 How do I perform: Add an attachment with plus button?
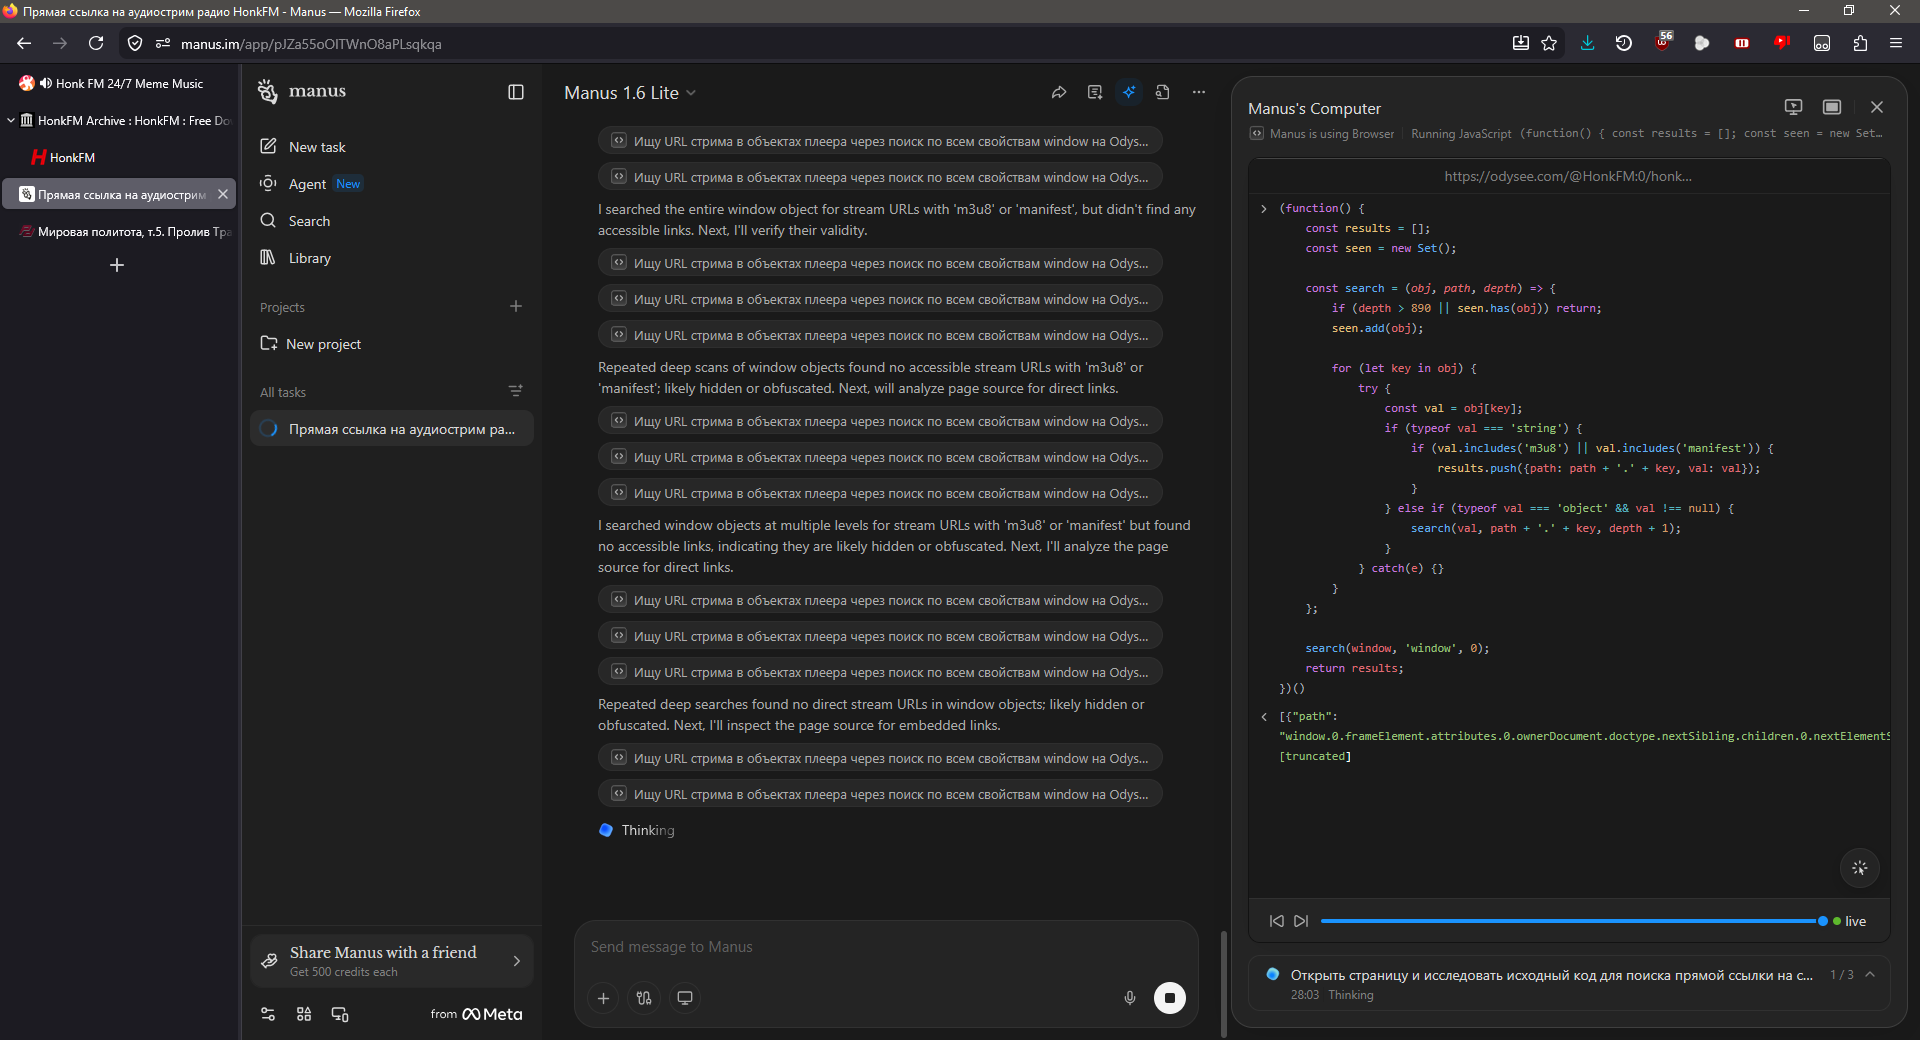(603, 998)
